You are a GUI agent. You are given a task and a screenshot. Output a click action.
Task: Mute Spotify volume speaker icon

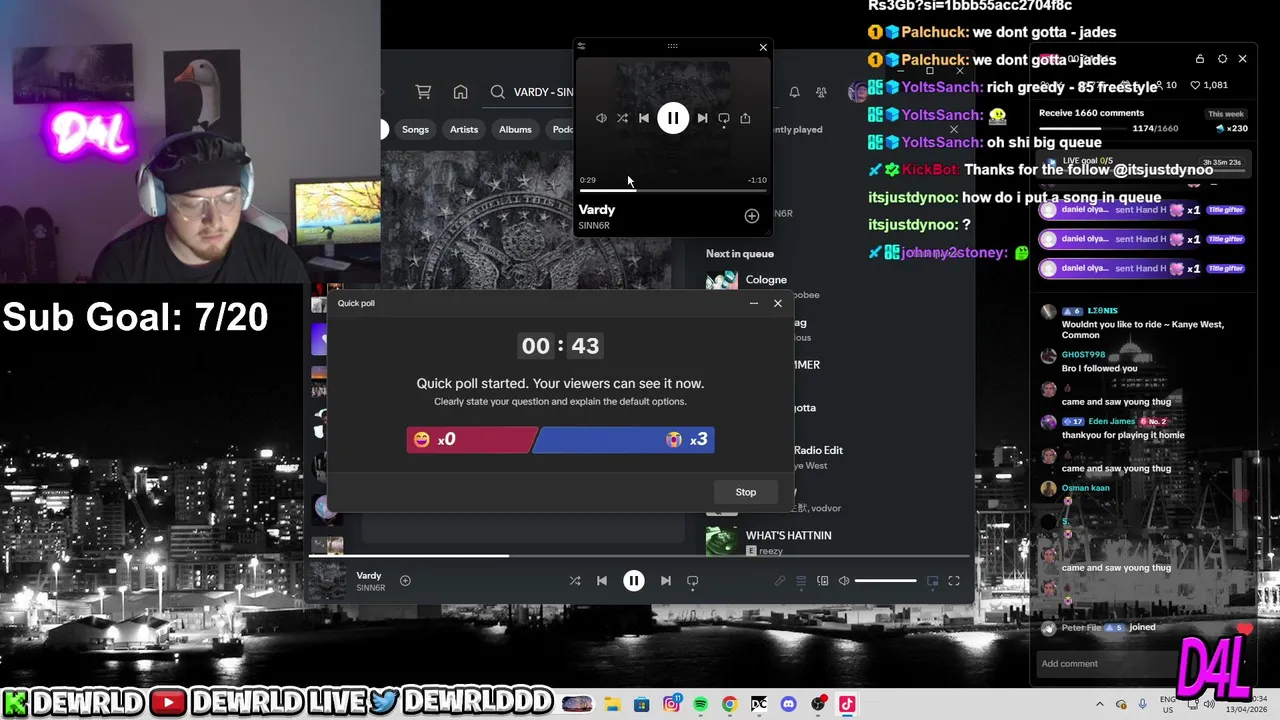[x=844, y=581]
